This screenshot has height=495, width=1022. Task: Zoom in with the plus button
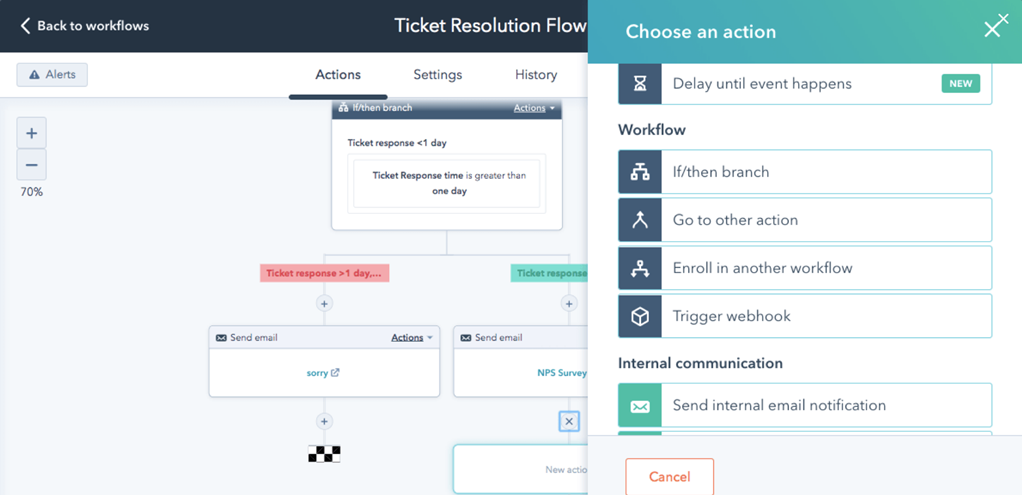(31, 133)
